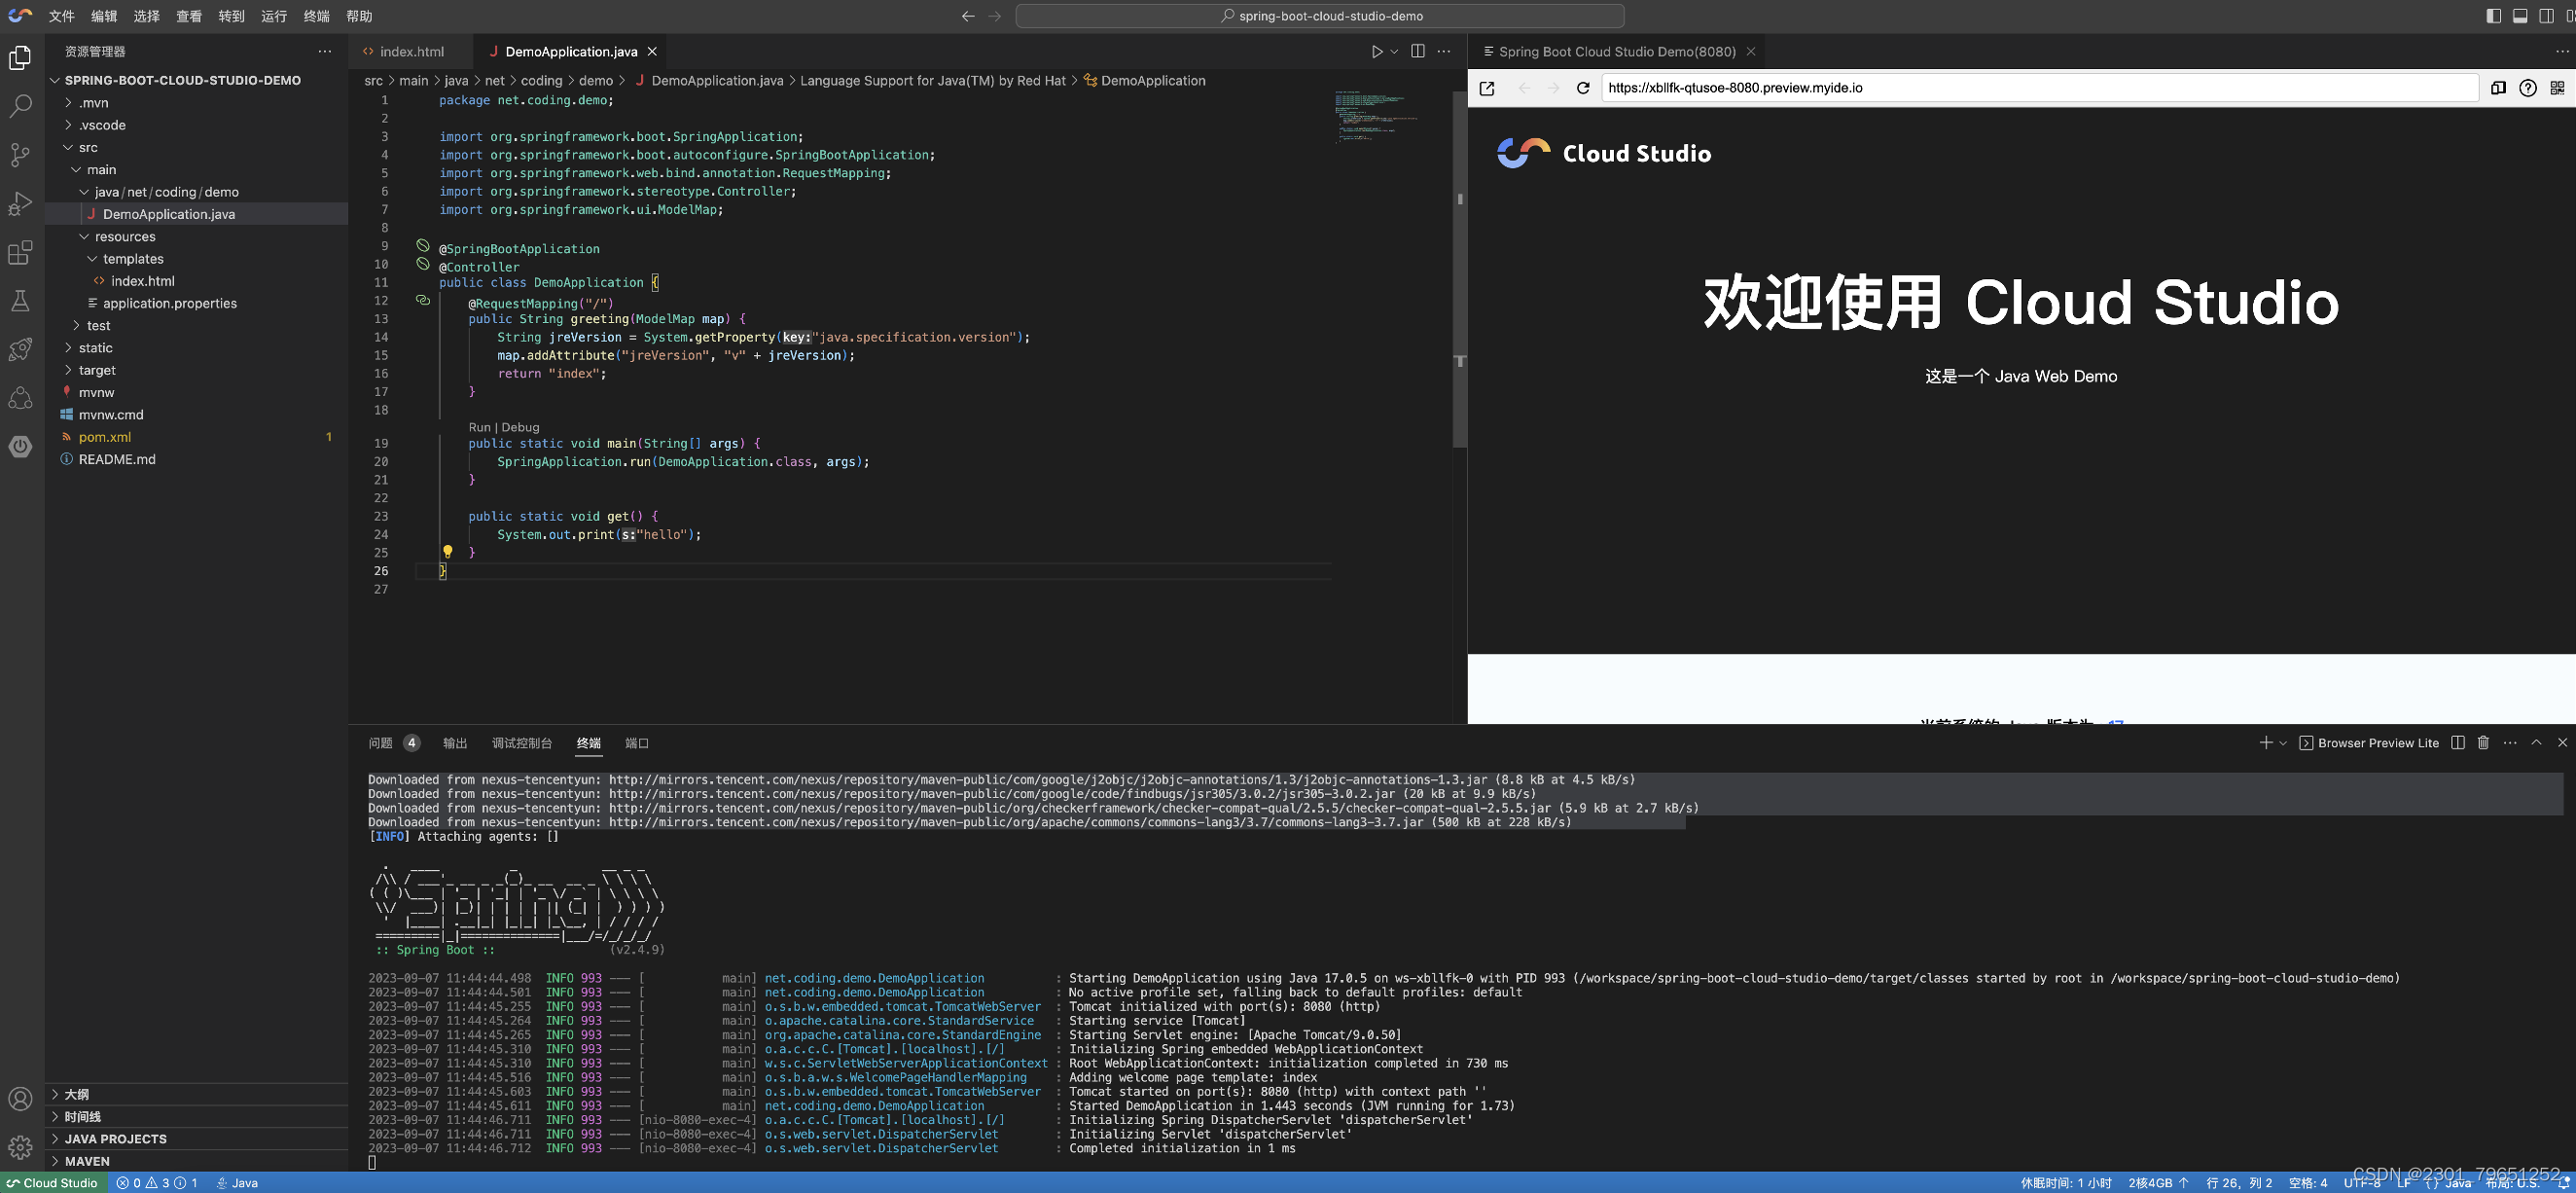Screen dimensions: 2576x1193
Task: Toggle bottom panel visibility
Action: pos(2520,16)
